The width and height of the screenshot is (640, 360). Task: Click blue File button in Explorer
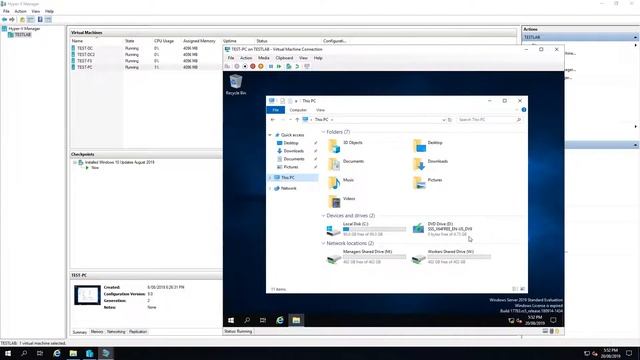(276, 110)
